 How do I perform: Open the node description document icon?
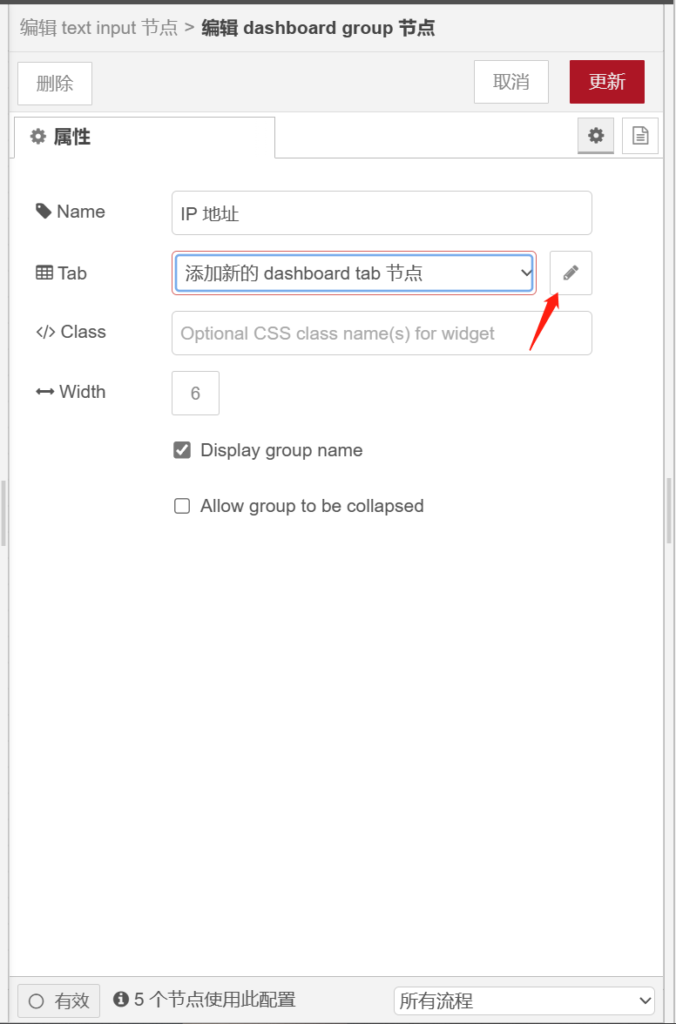(x=640, y=136)
